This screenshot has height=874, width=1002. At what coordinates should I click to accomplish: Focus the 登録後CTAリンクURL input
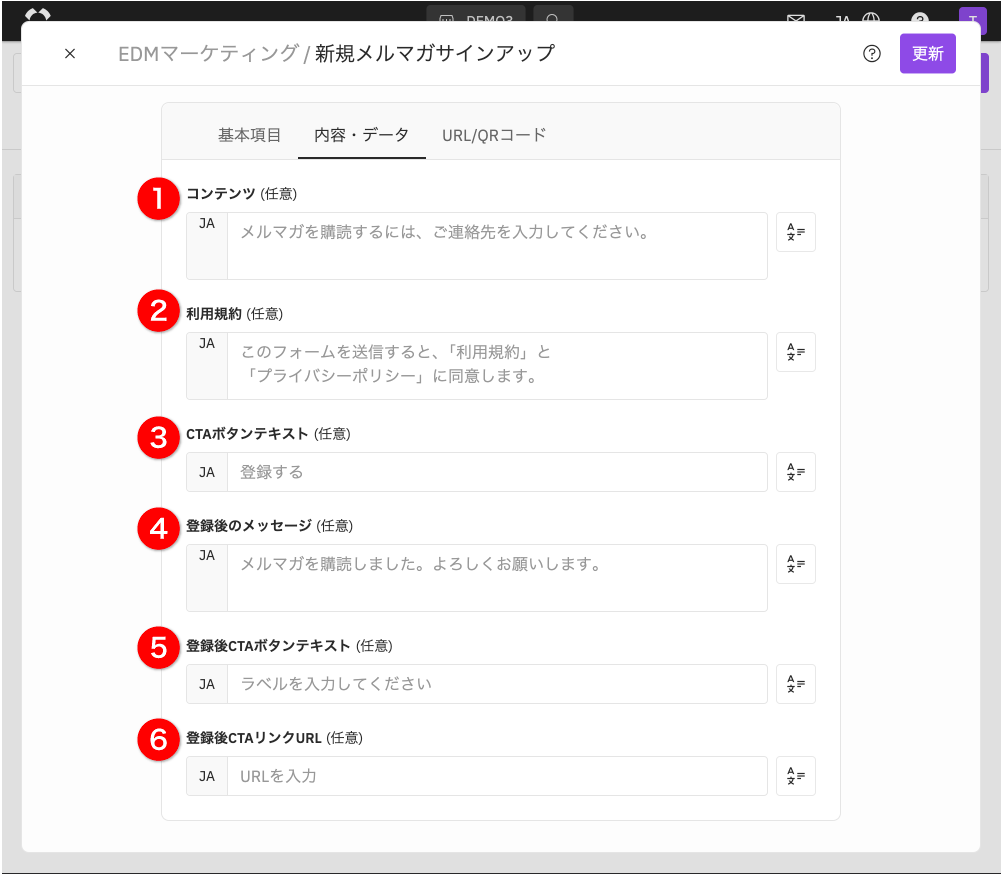(x=497, y=776)
